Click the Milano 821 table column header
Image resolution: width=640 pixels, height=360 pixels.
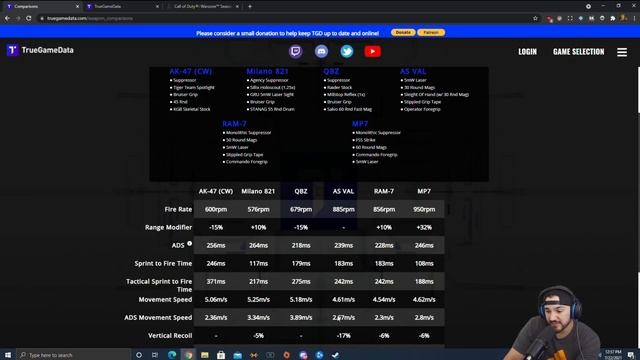(258, 191)
